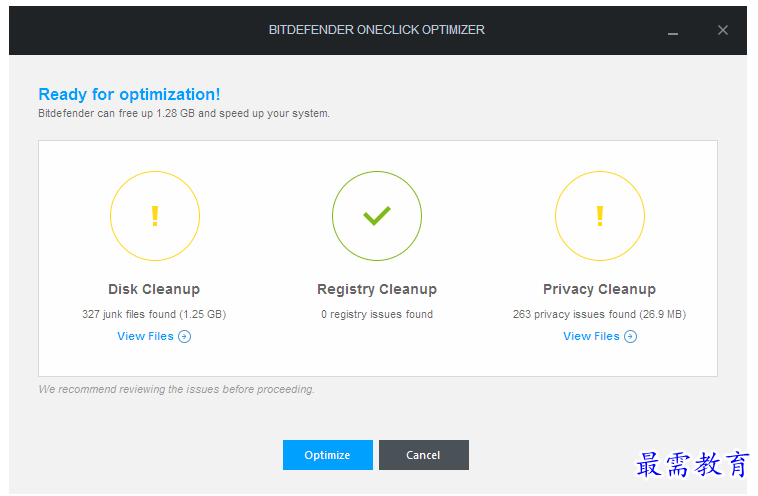Viewport: 758px width, 496px height.
Task: Click the Privacy Cleanup warning exclamation icon
Action: [599, 216]
